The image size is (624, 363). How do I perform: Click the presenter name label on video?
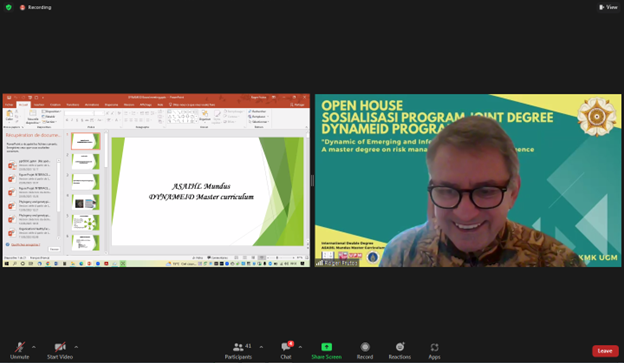[337, 263]
